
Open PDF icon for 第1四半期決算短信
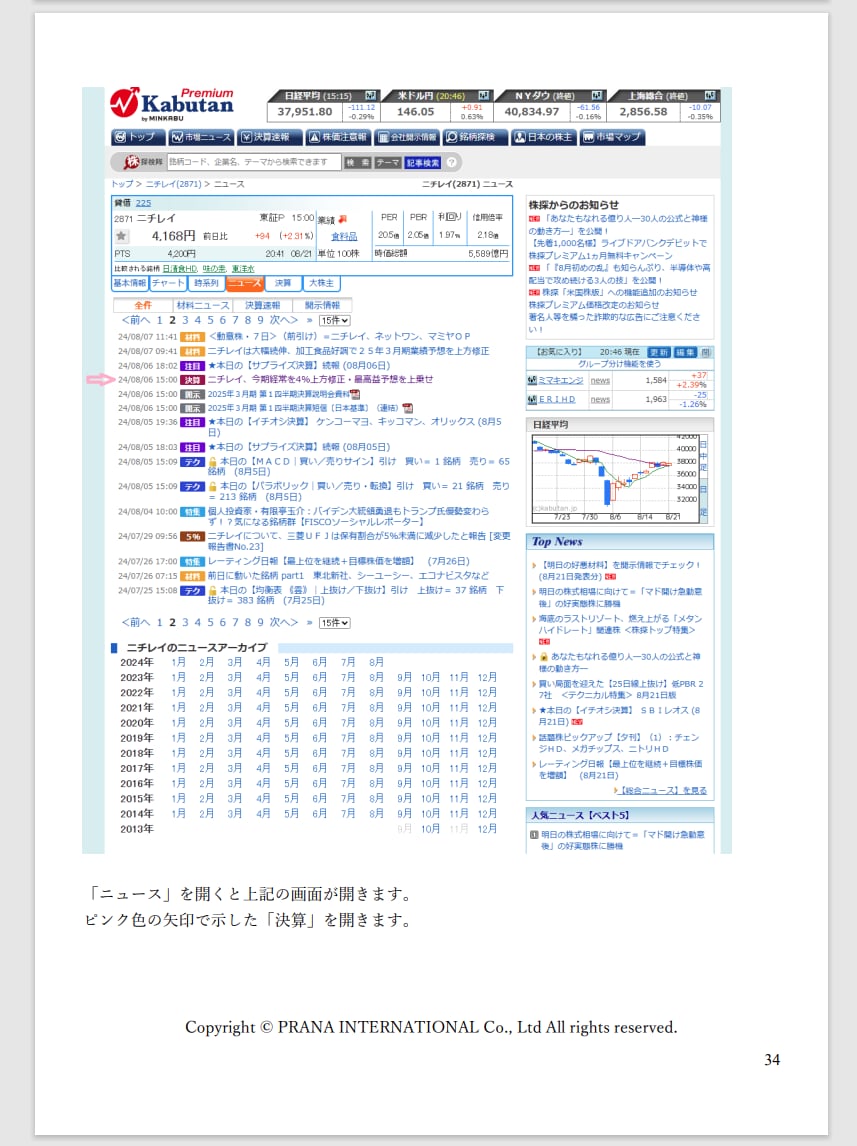(x=408, y=409)
